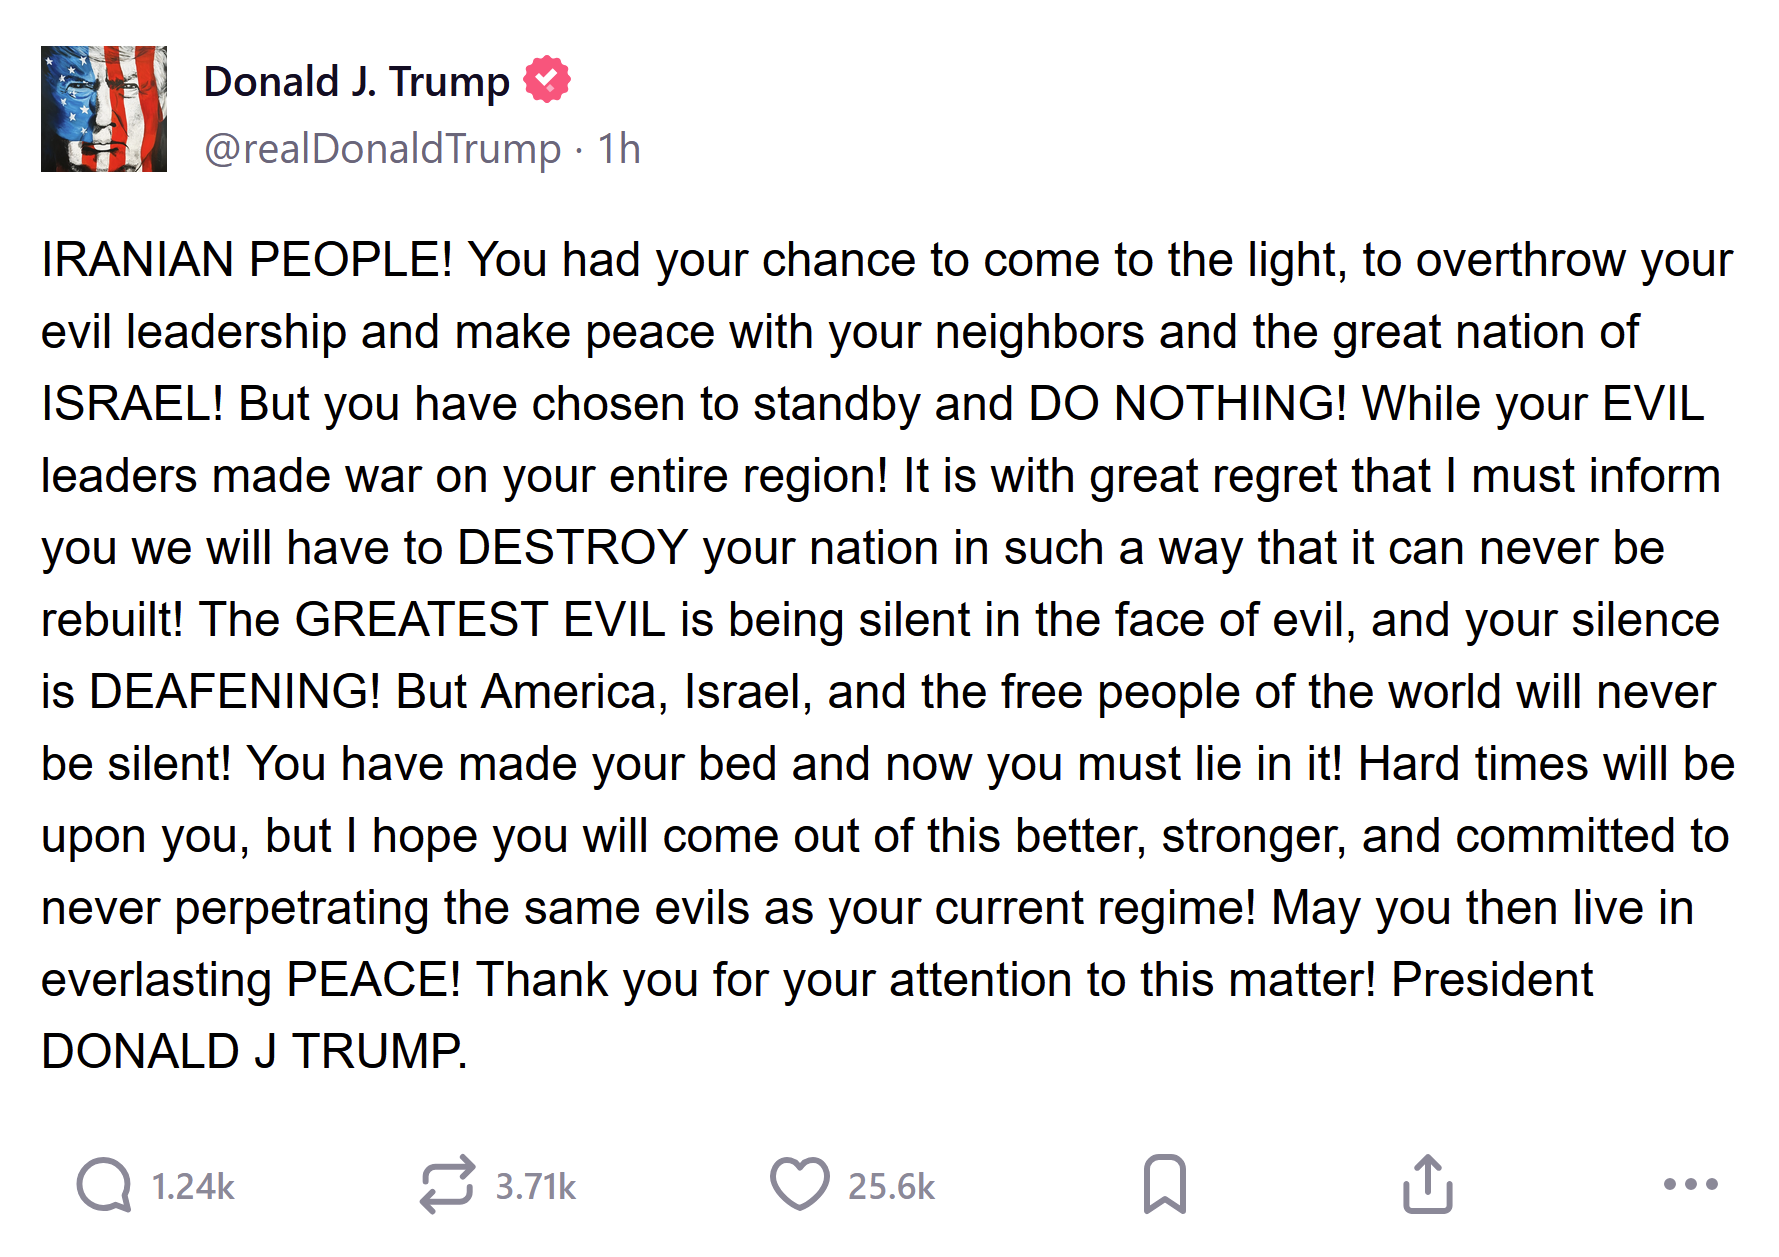
Task: Click the @realDonaldTrump handle
Action: coord(382,149)
